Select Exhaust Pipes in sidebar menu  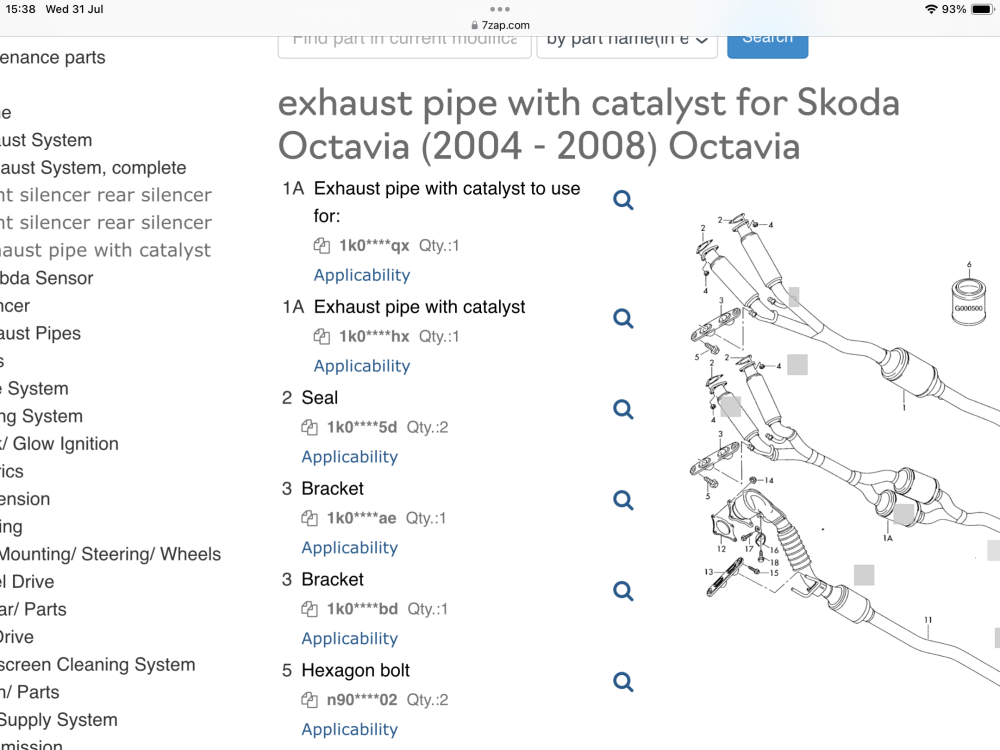coord(40,334)
